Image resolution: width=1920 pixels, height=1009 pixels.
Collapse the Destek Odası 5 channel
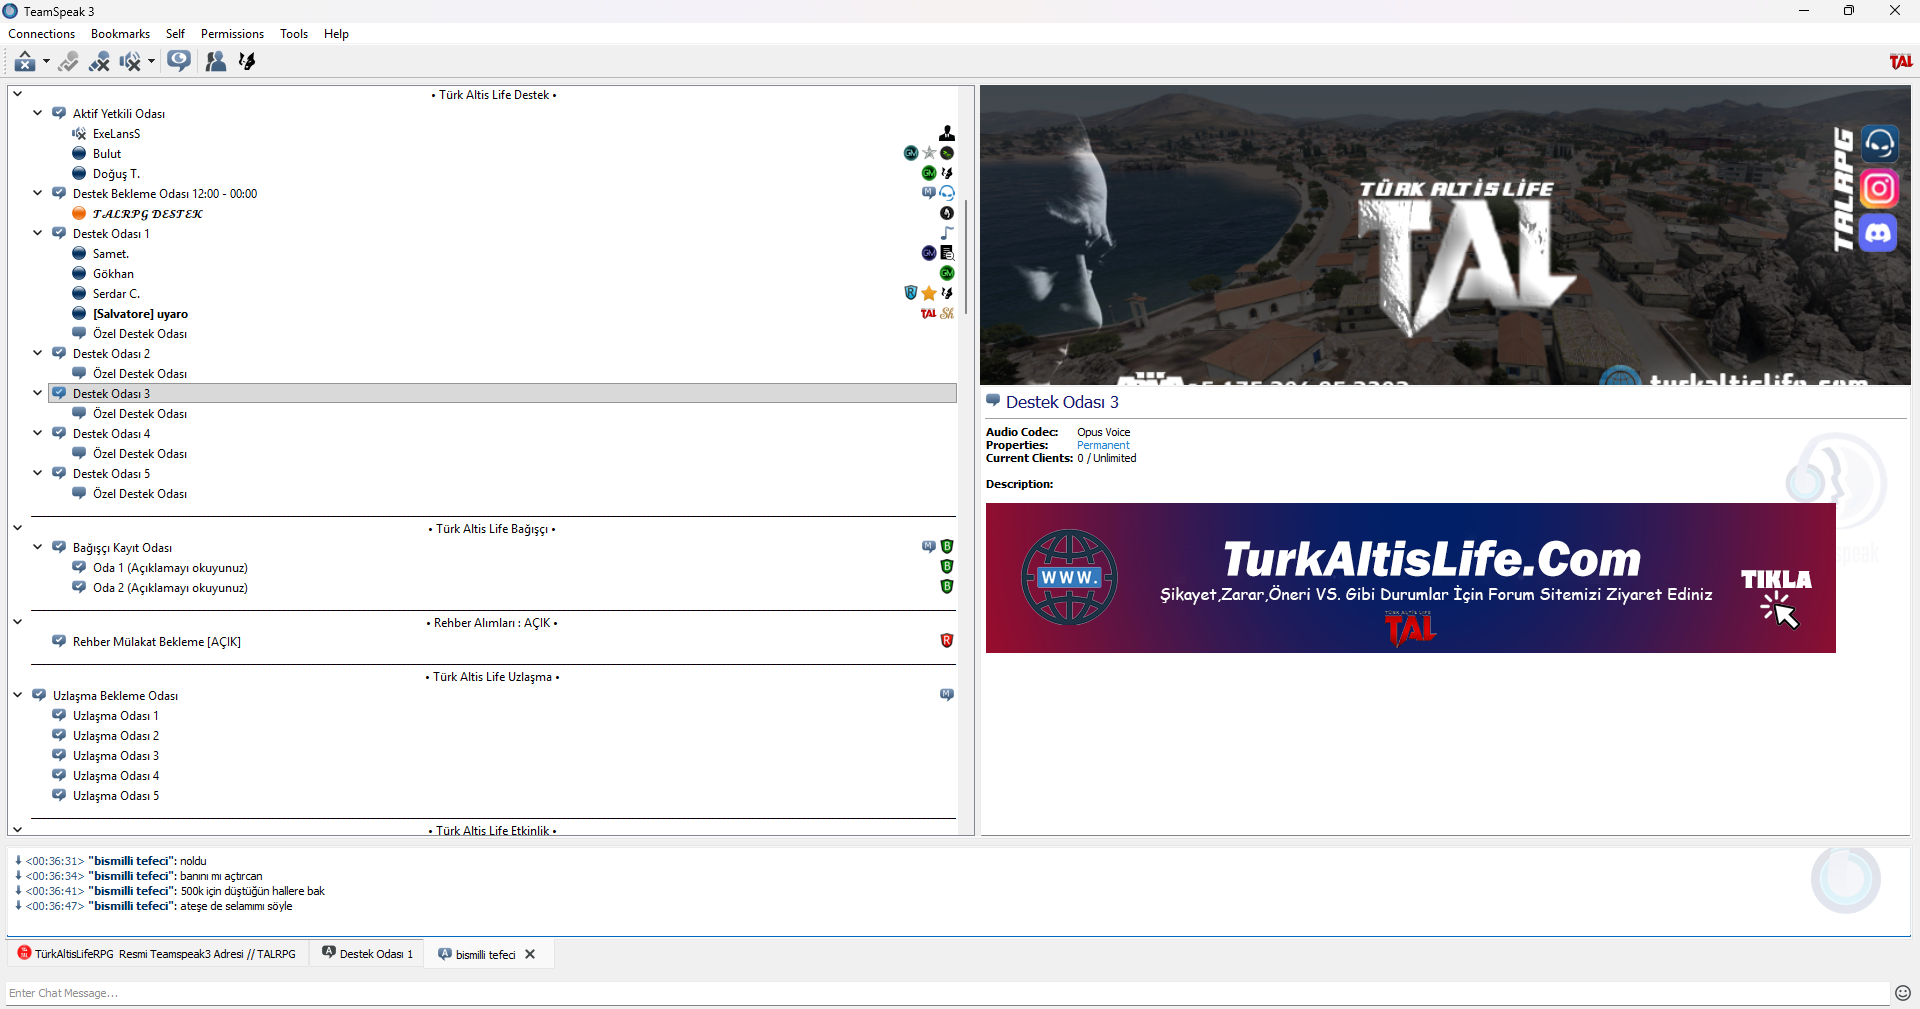37,473
